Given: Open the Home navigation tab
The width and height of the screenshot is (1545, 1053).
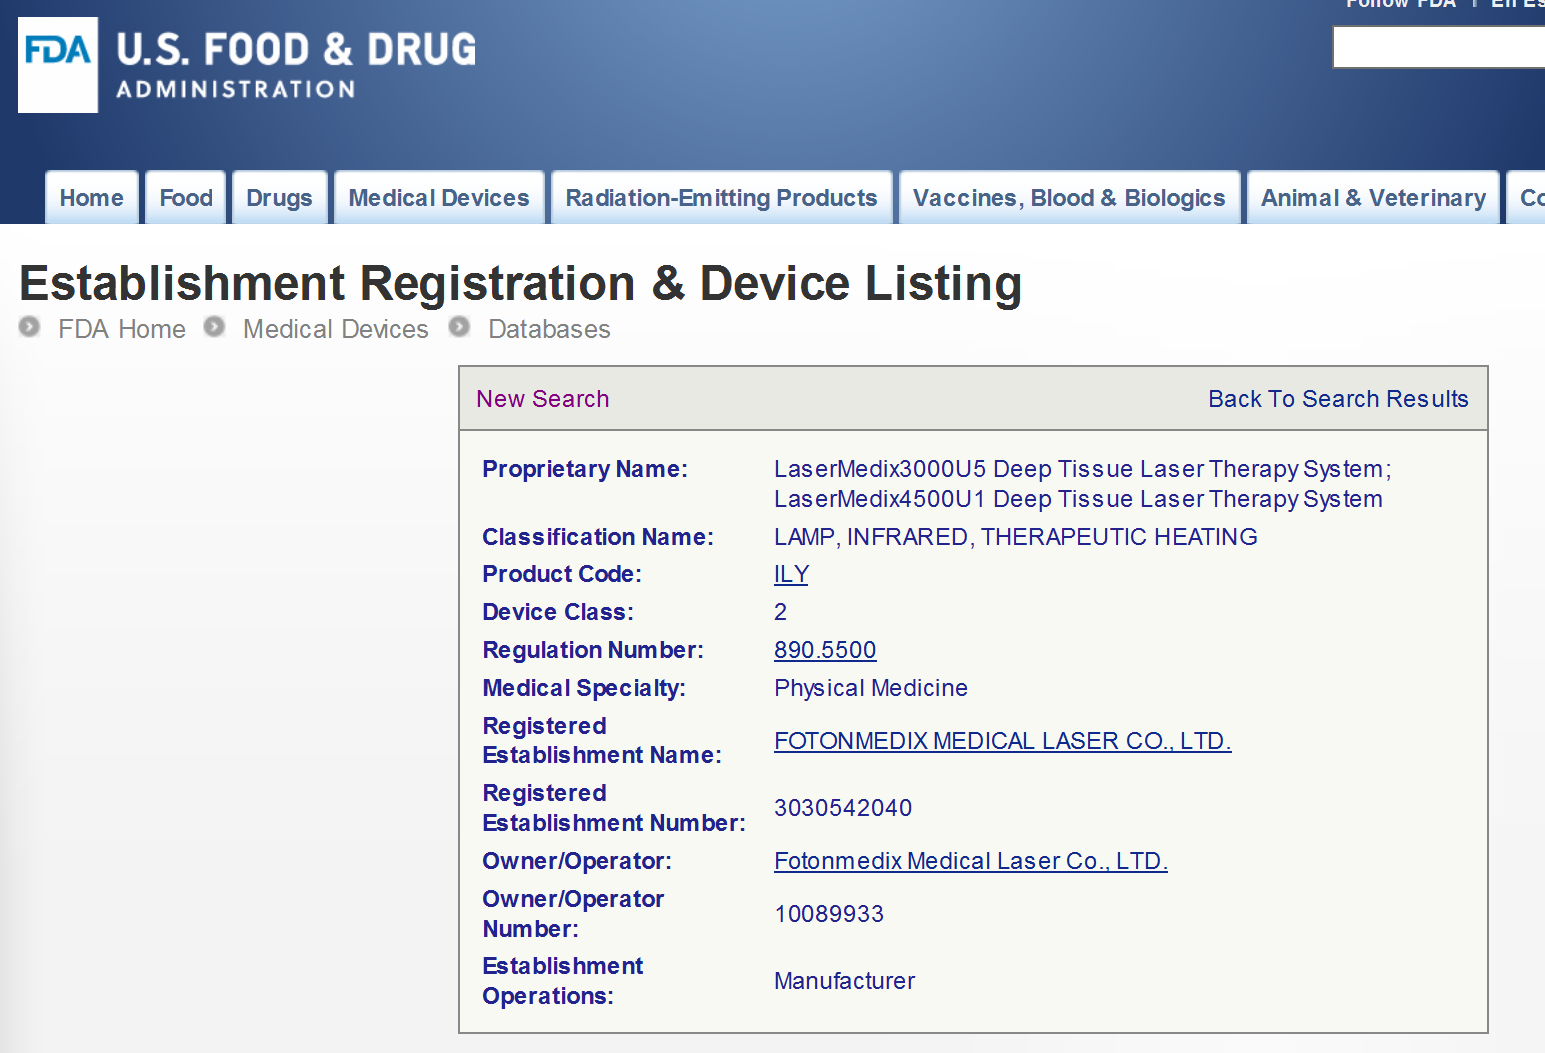Looking at the screenshot, I should click(x=92, y=198).
